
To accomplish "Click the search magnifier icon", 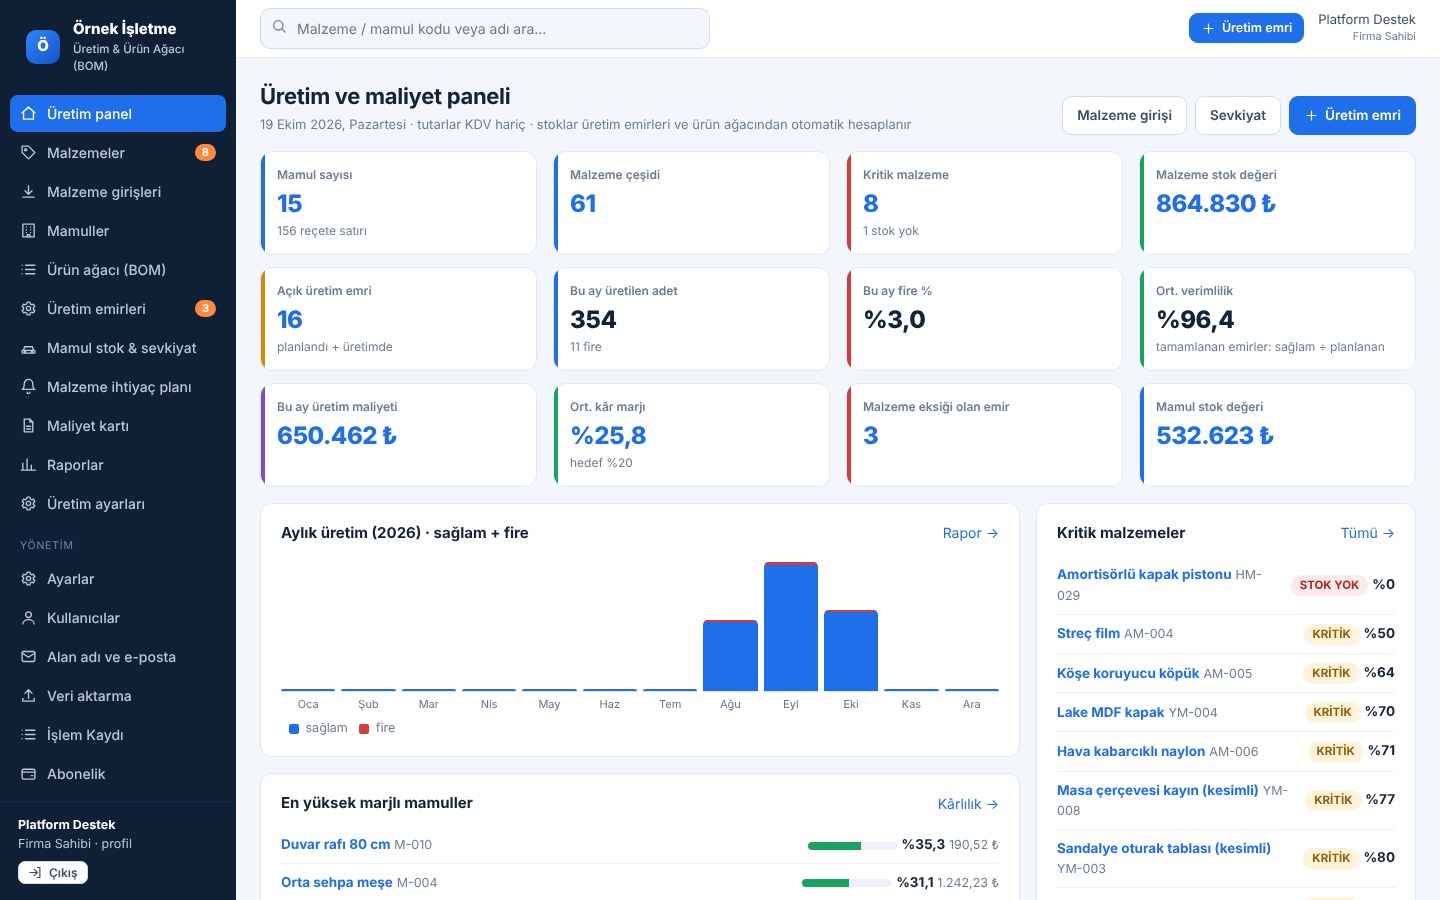I will [x=279, y=28].
